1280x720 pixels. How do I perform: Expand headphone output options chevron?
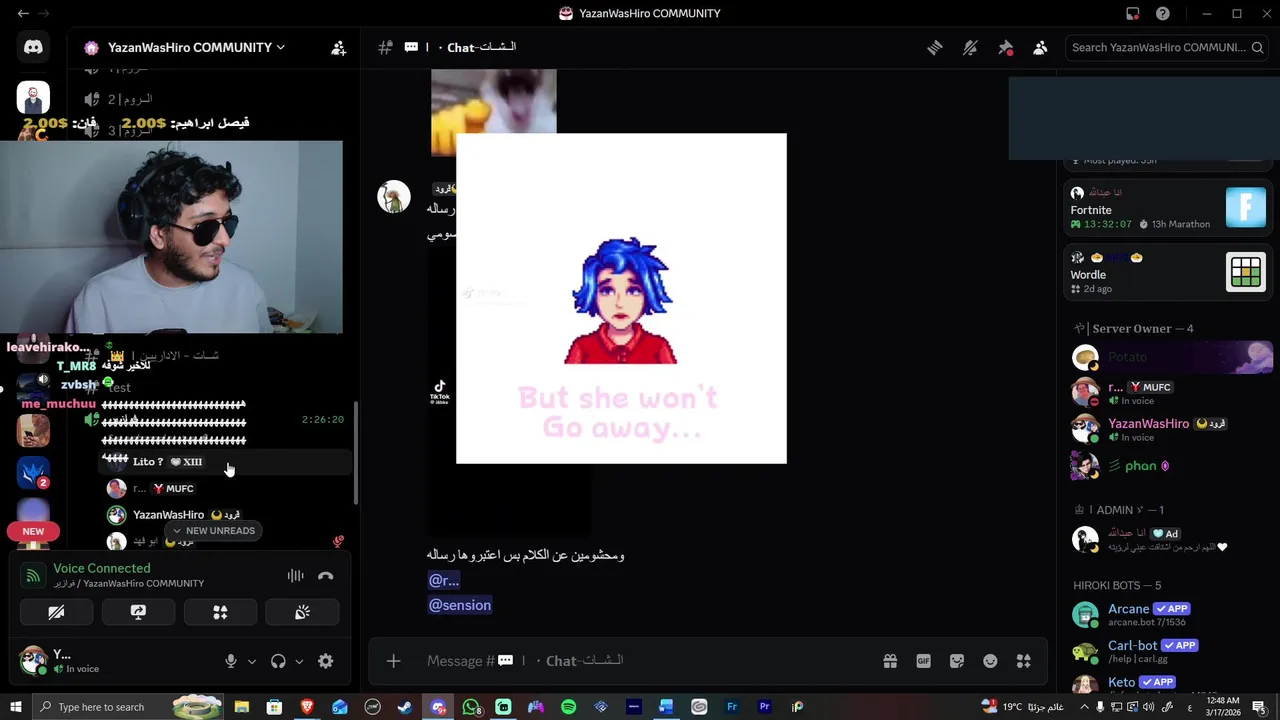pos(299,661)
